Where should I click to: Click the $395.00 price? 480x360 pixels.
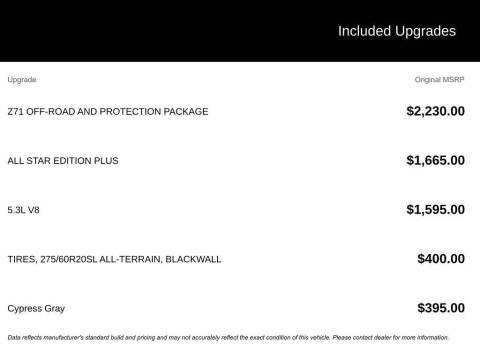(x=441, y=308)
